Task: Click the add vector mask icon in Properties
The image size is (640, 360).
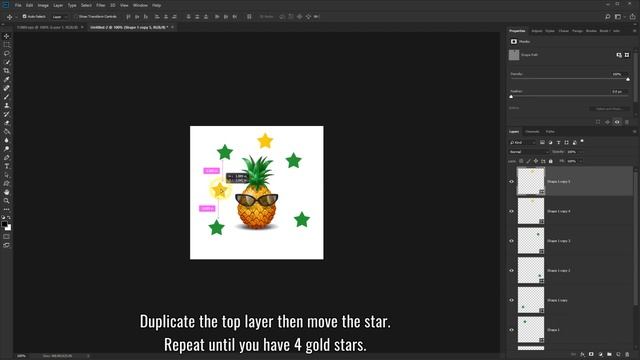Action: 627,55
